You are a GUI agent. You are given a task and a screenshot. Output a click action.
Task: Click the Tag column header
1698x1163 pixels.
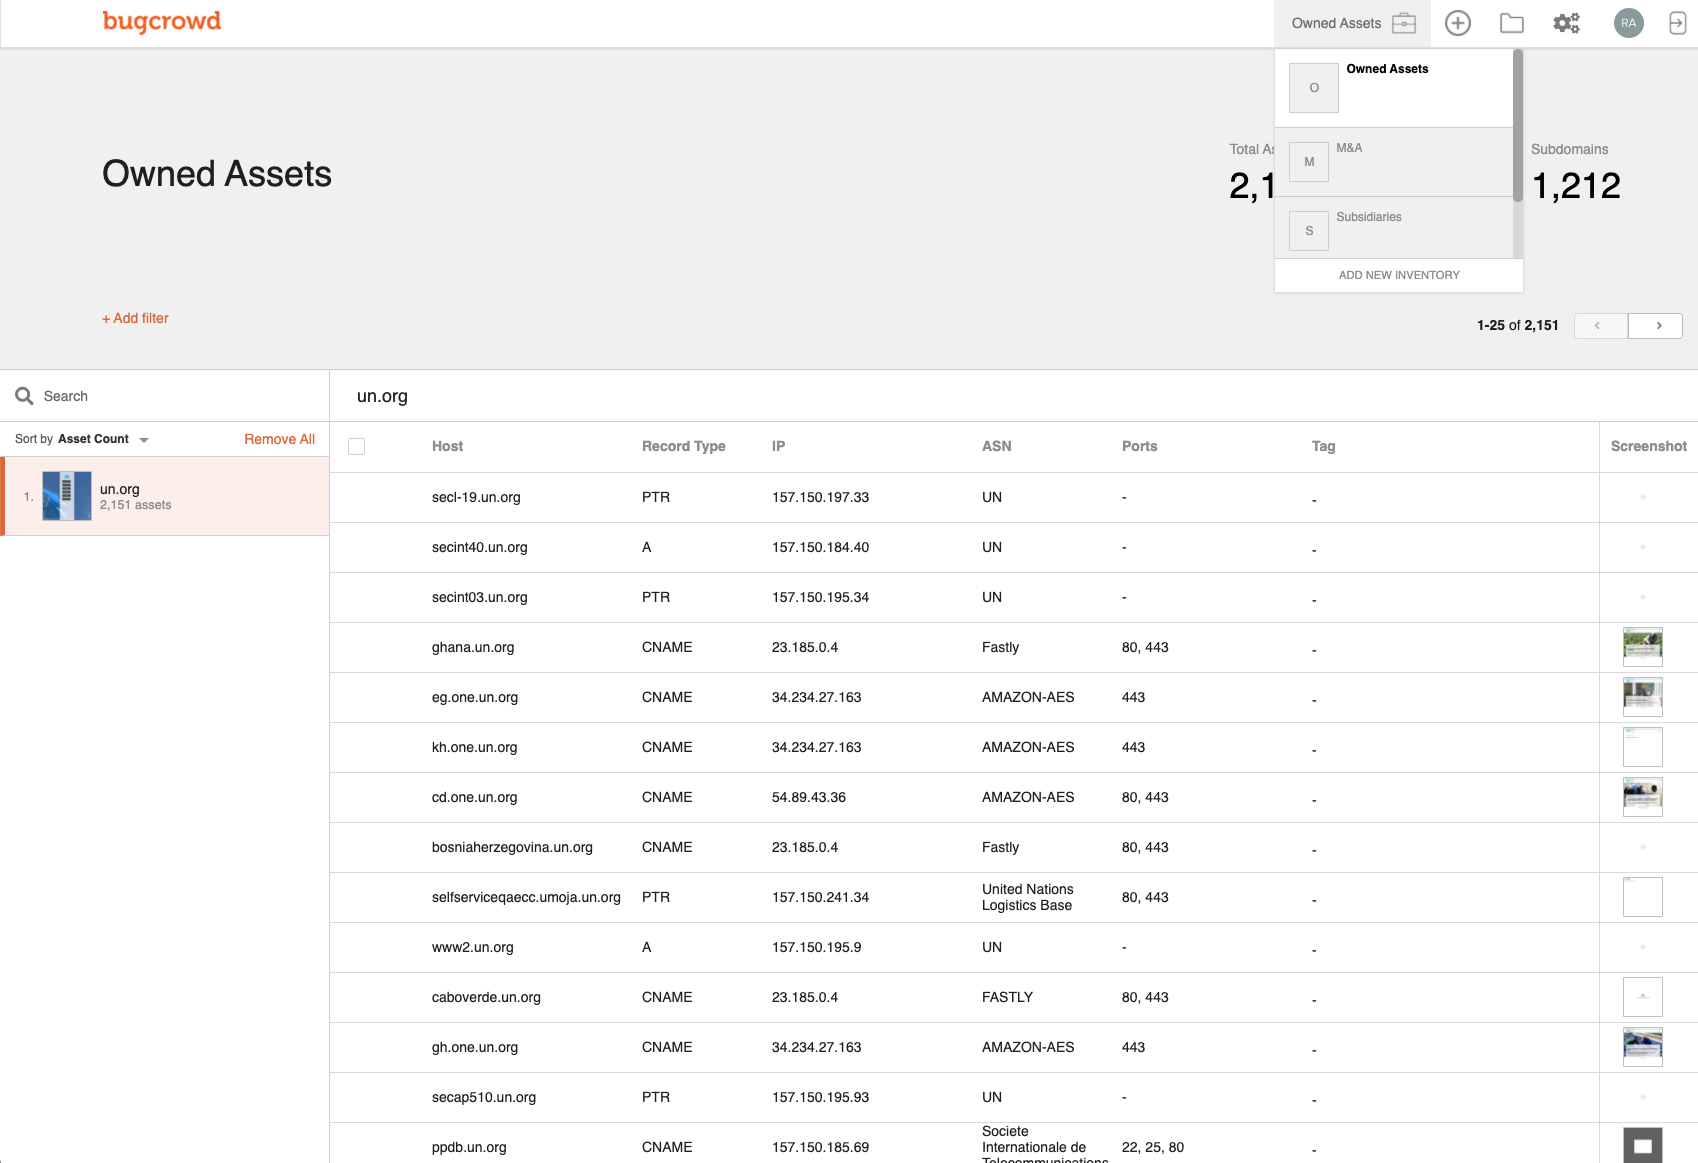pos(1323,446)
